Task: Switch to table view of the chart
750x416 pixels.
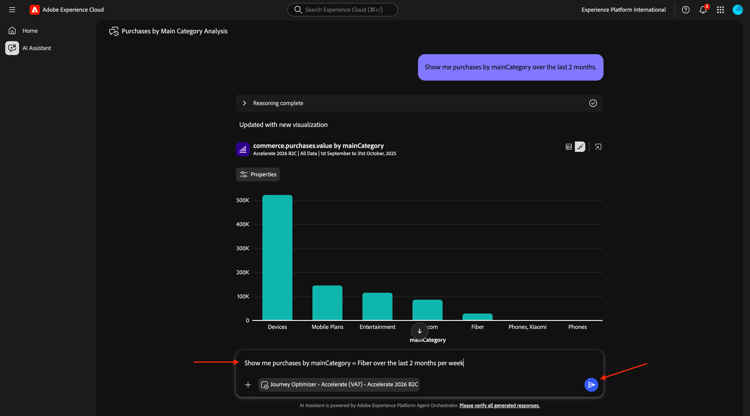Action: point(568,147)
